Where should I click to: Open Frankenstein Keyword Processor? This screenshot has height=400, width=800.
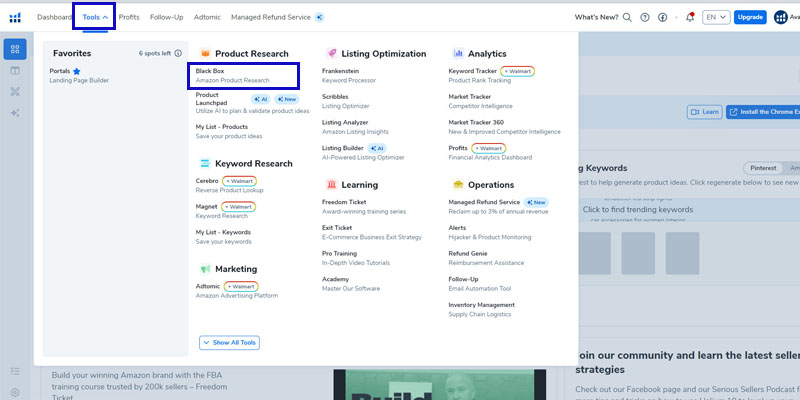coord(349,76)
